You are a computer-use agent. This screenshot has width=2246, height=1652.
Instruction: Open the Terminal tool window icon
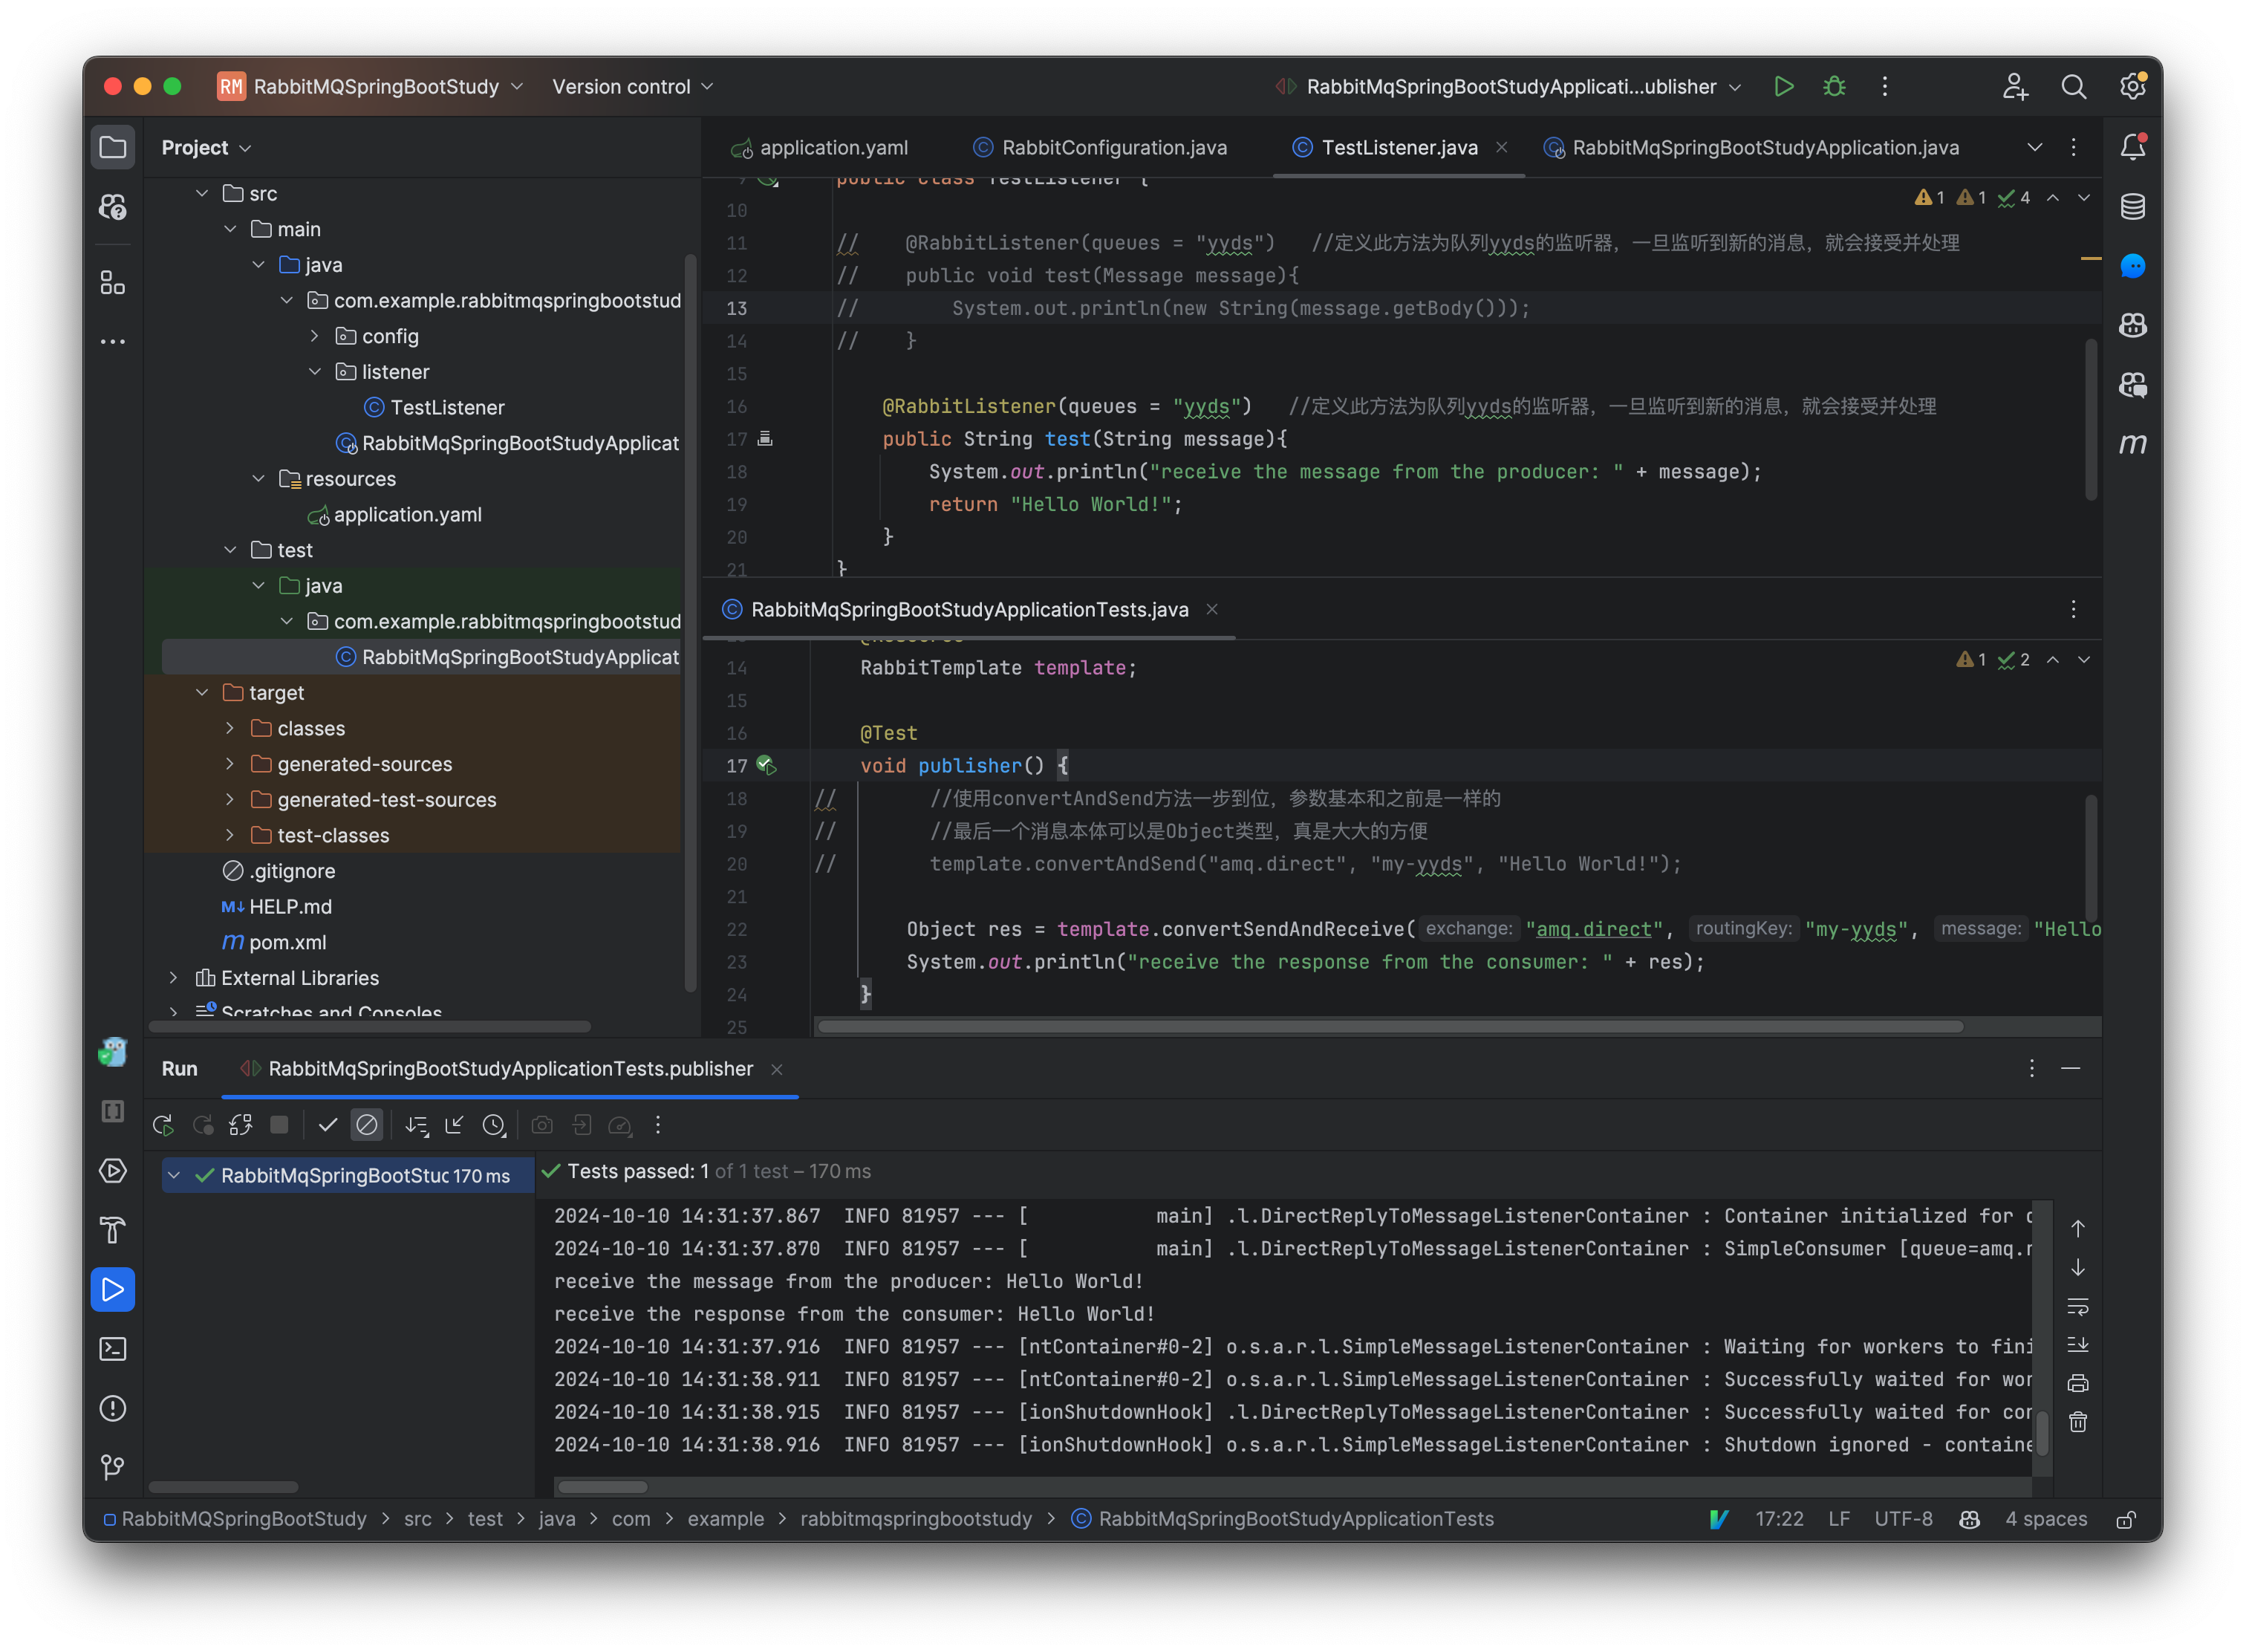point(113,1349)
